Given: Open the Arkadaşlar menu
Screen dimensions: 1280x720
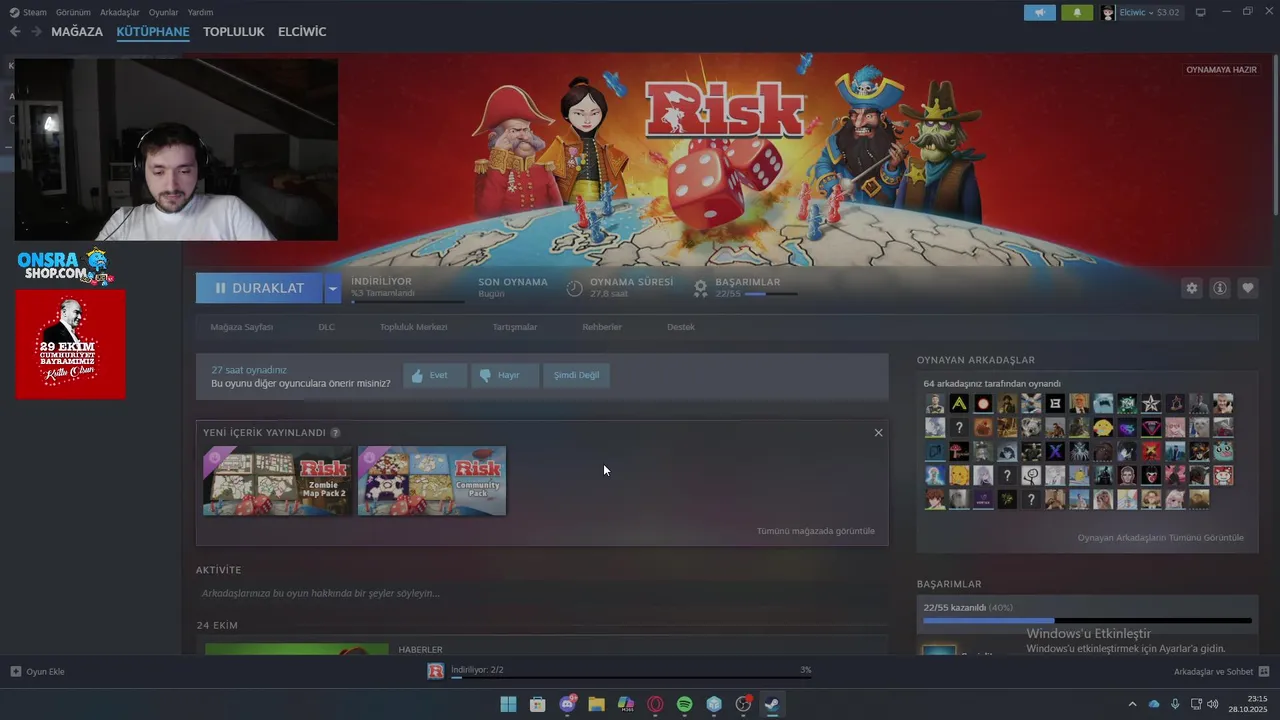Looking at the screenshot, I should 120,12.
